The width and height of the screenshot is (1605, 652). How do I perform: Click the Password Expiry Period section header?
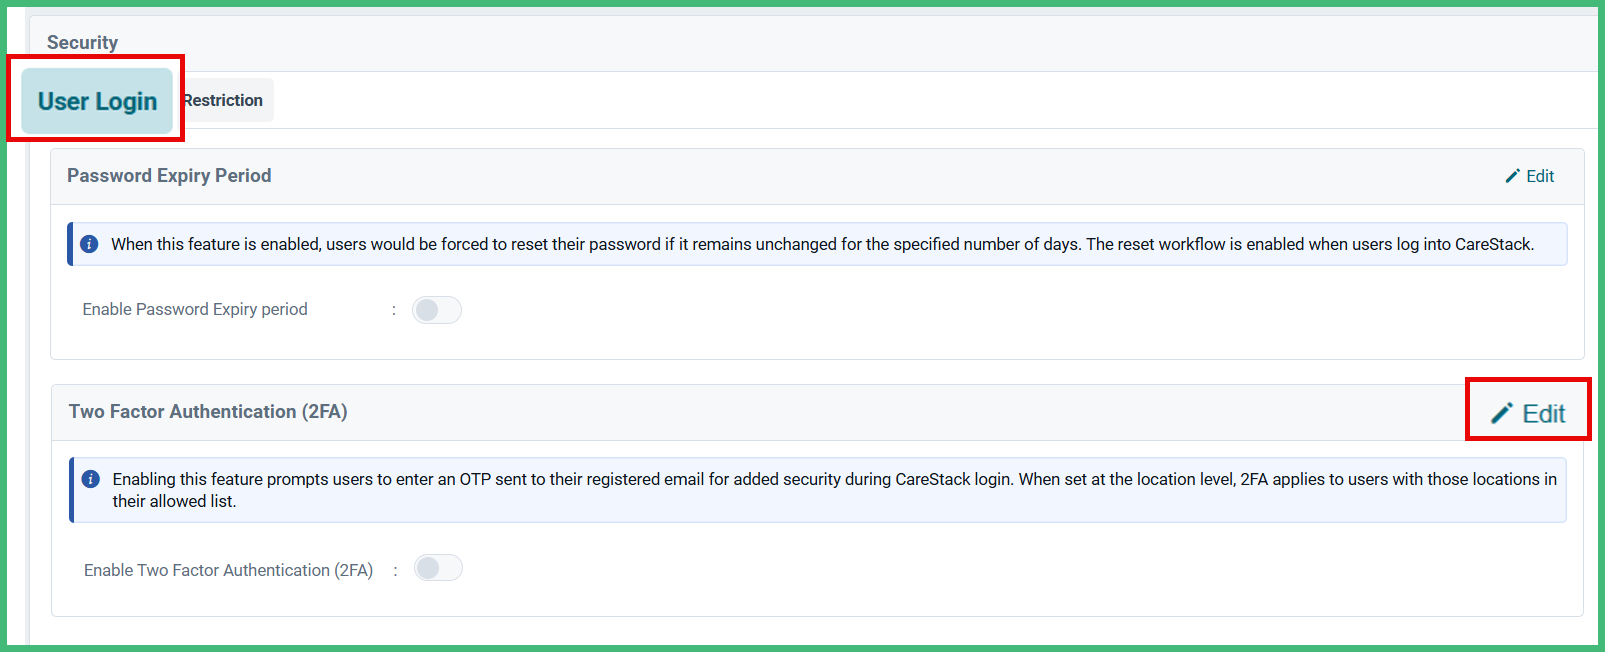click(x=169, y=175)
